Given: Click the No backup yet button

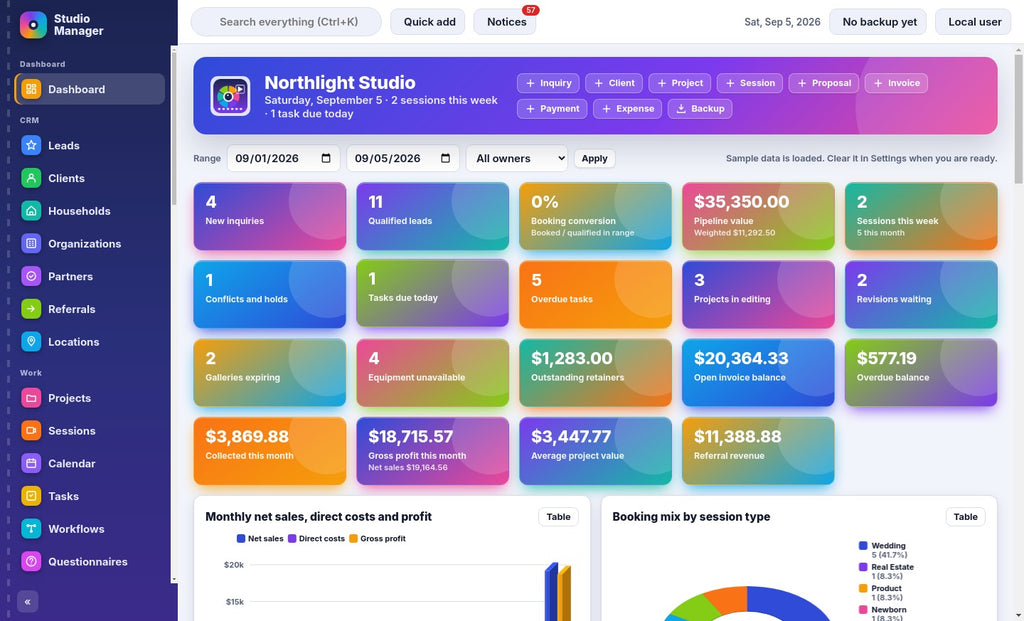Looking at the screenshot, I should coord(879,22).
